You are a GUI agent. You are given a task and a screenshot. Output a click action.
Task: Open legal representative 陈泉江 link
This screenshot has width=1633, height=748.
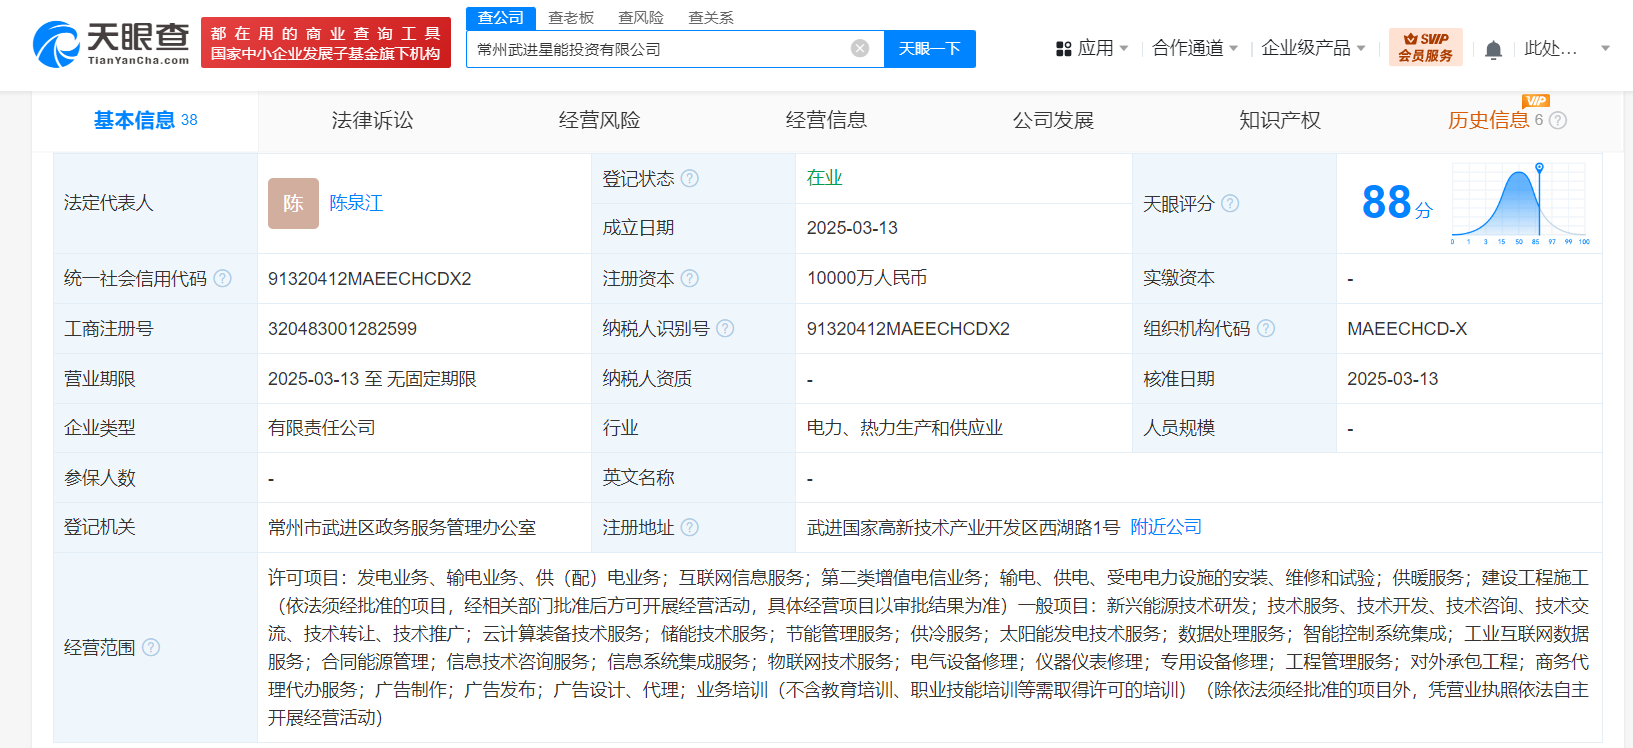coord(356,204)
